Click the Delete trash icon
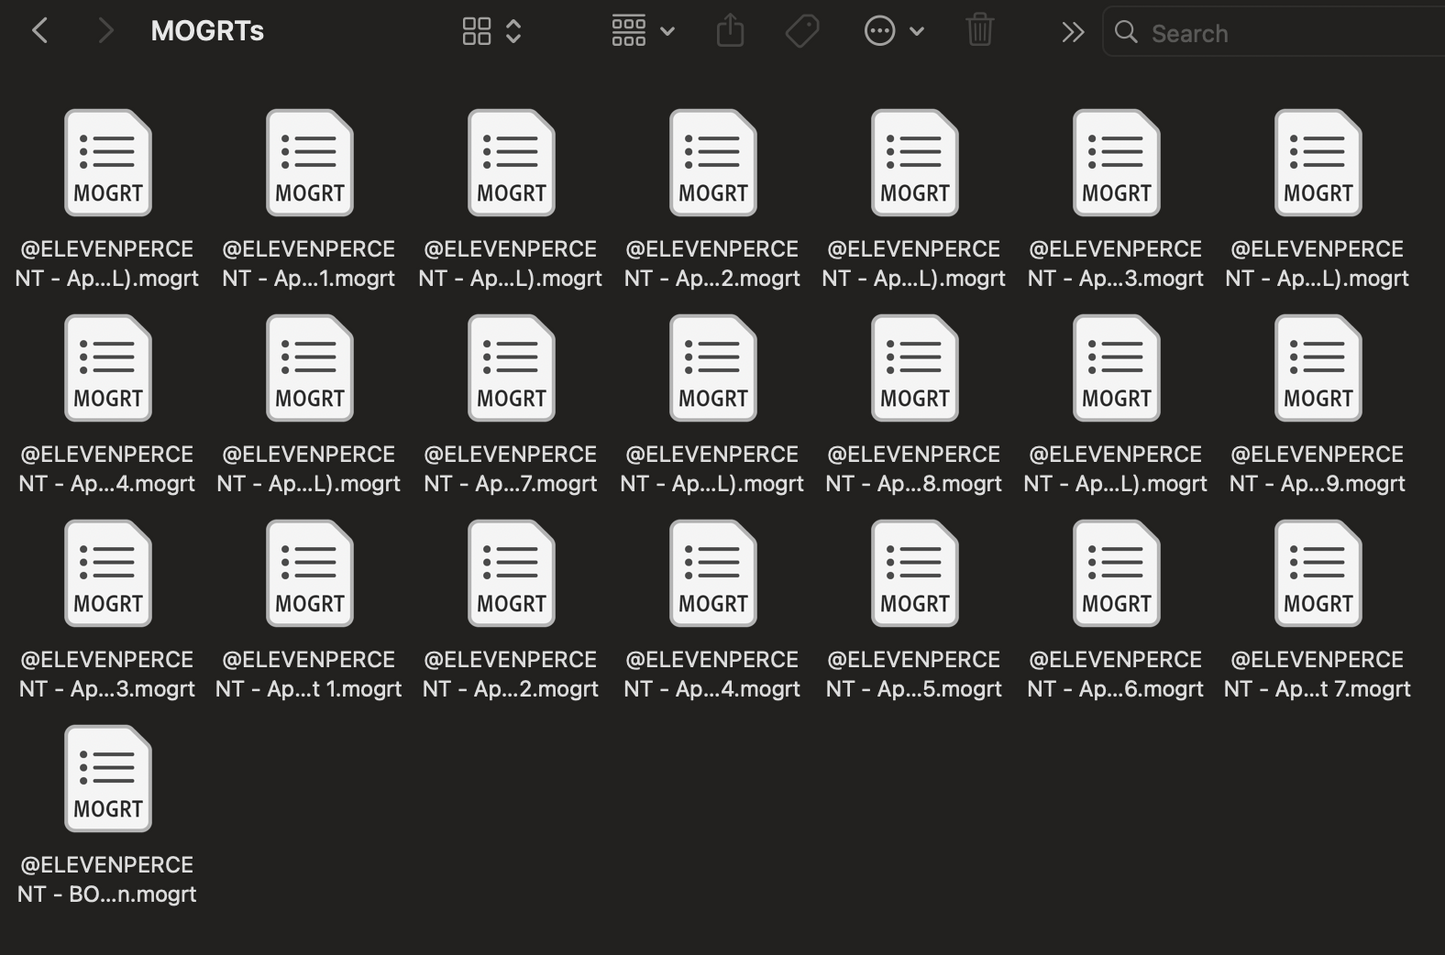This screenshot has height=955, width=1445. [x=979, y=30]
